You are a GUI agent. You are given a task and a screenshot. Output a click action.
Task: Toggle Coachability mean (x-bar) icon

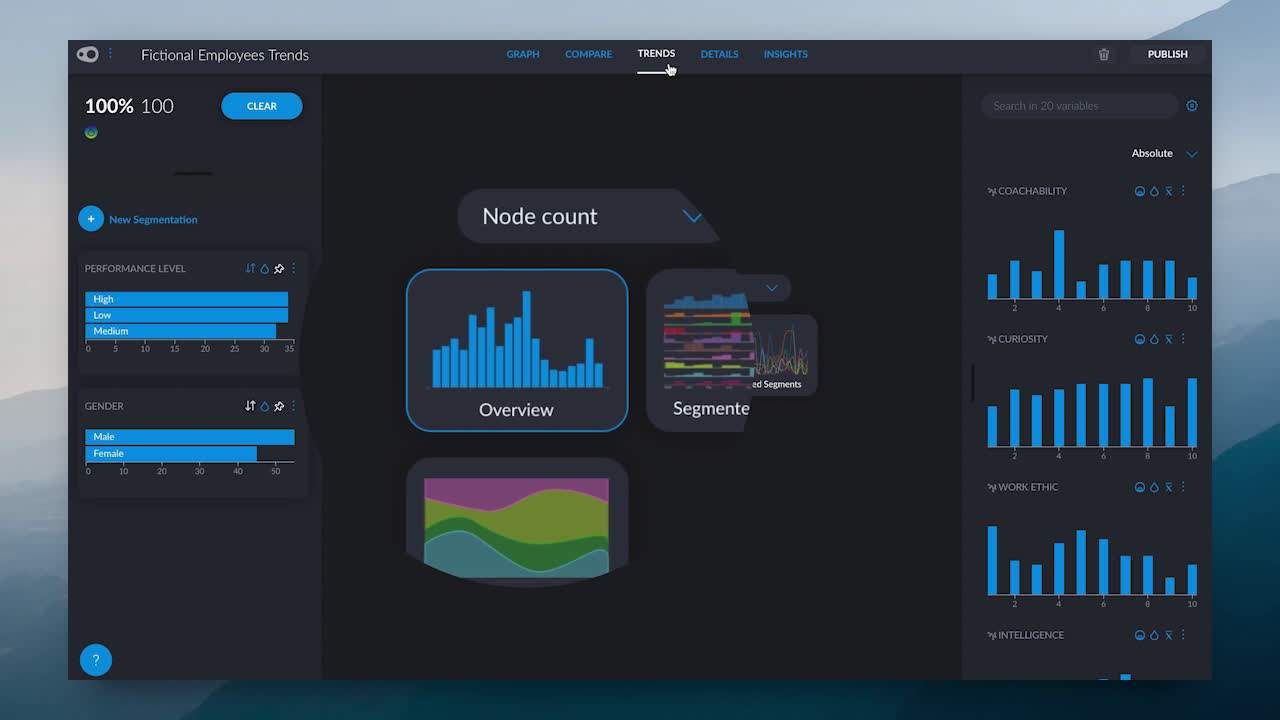click(x=1168, y=191)
